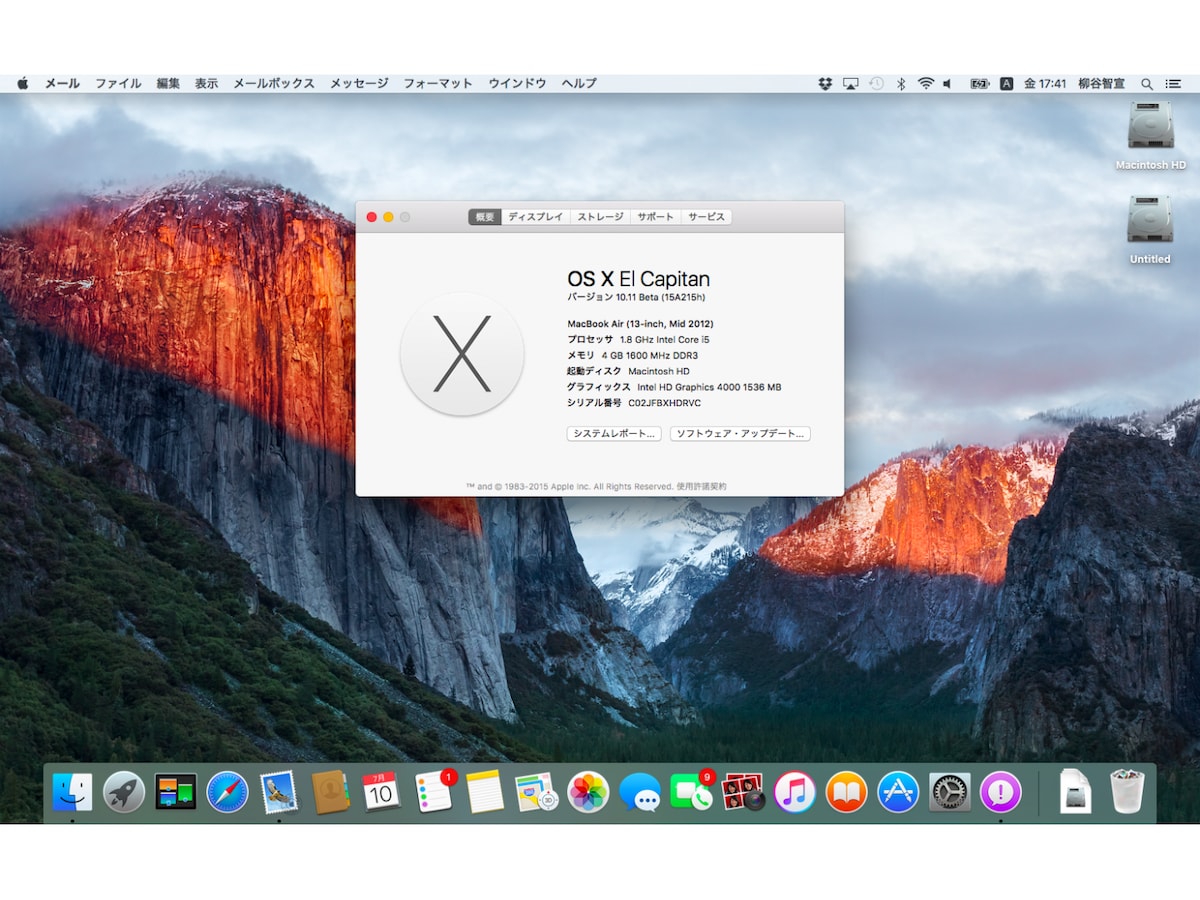1200x900 pixels.
Task: Open Spotlight search magnifier icon
Action: point(1147,84)
